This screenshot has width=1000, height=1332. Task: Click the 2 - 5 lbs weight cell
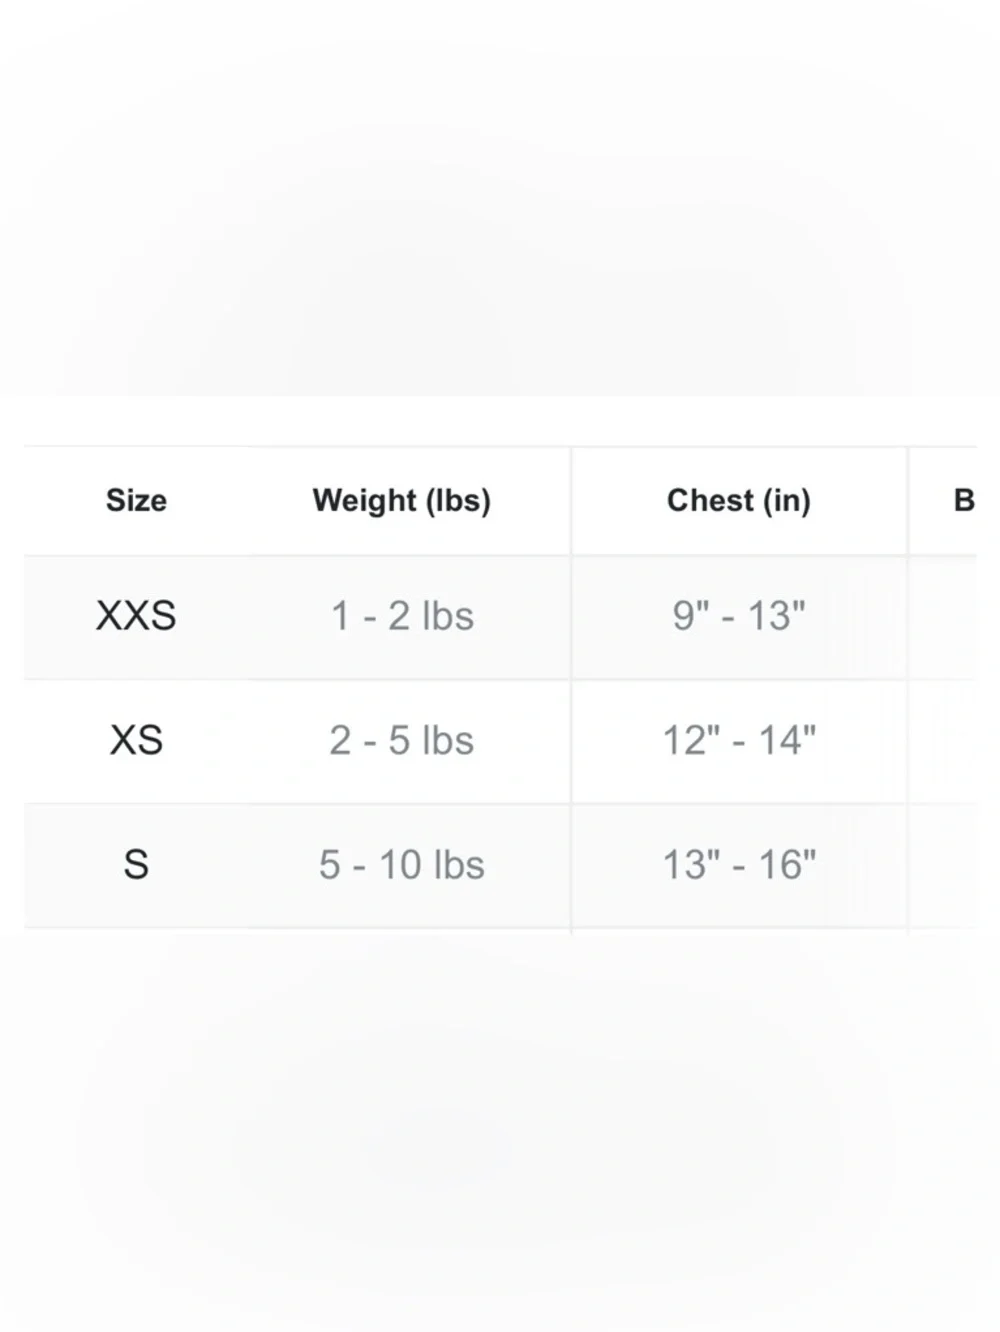pos(402,741)
